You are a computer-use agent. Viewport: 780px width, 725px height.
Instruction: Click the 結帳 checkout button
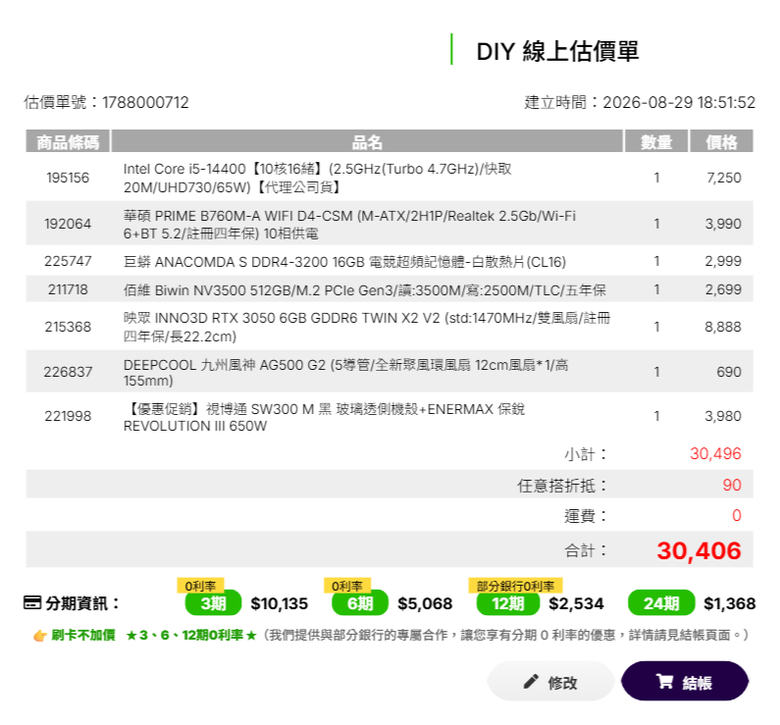pos(684,681)
